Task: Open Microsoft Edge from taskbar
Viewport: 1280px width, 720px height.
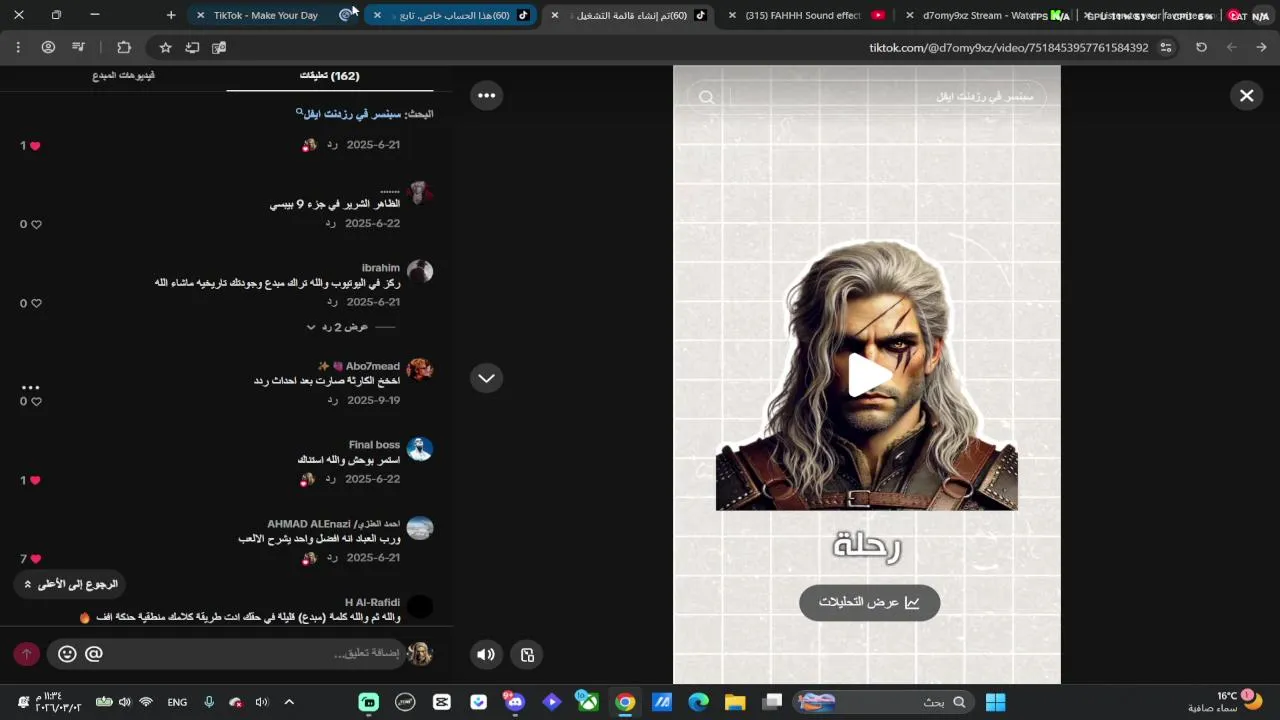Action: click(698, 702)
